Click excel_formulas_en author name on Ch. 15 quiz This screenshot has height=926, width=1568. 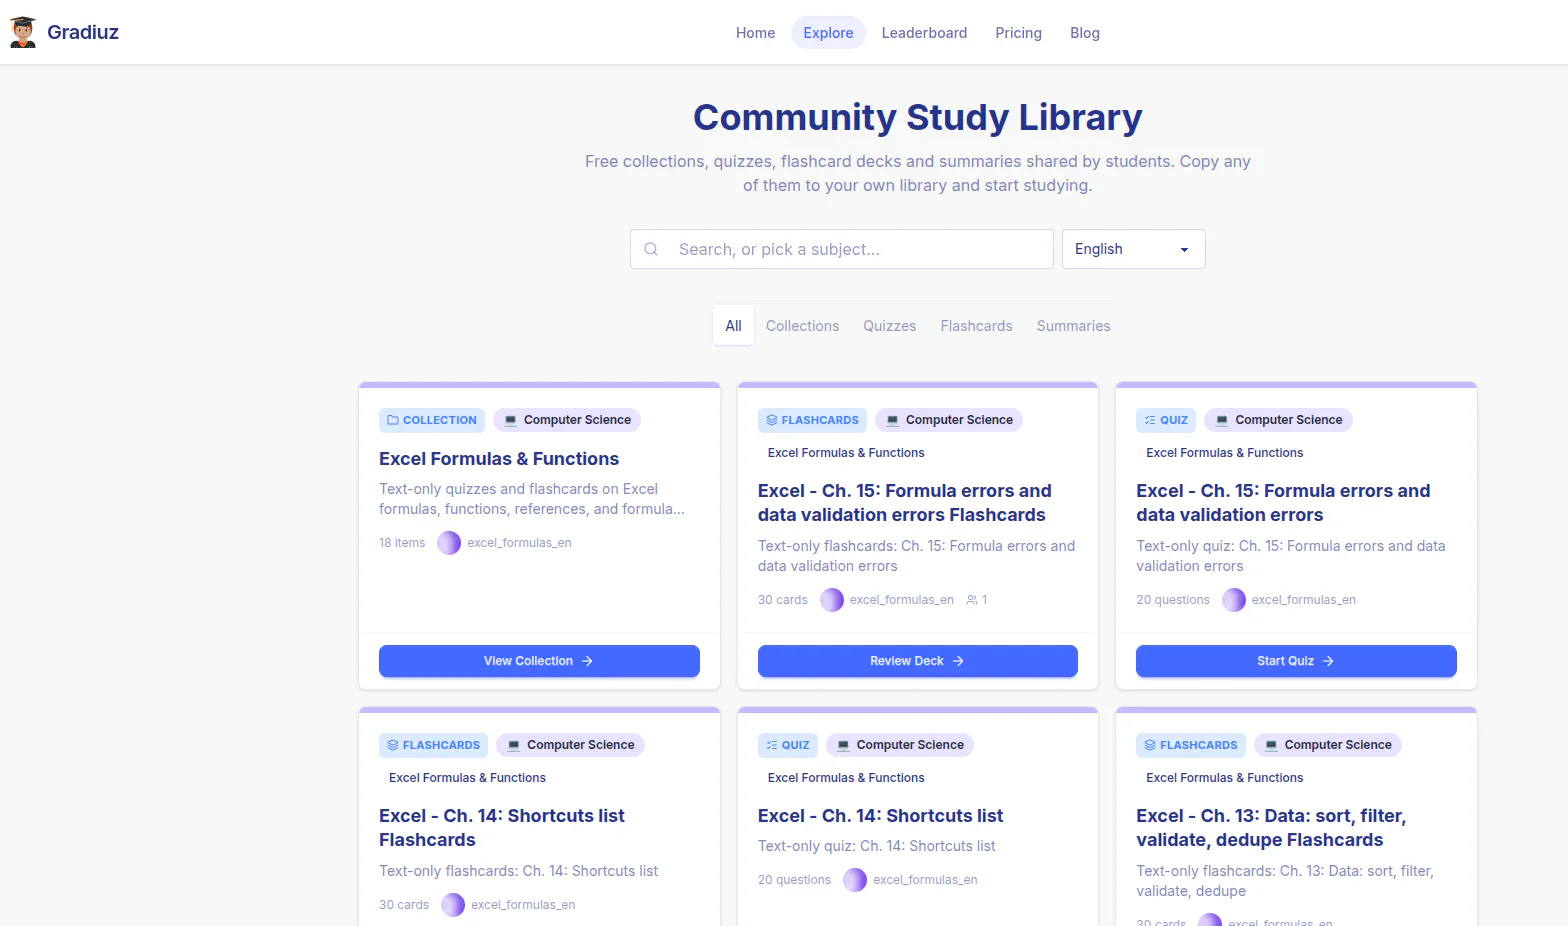tap(1304, 600)
